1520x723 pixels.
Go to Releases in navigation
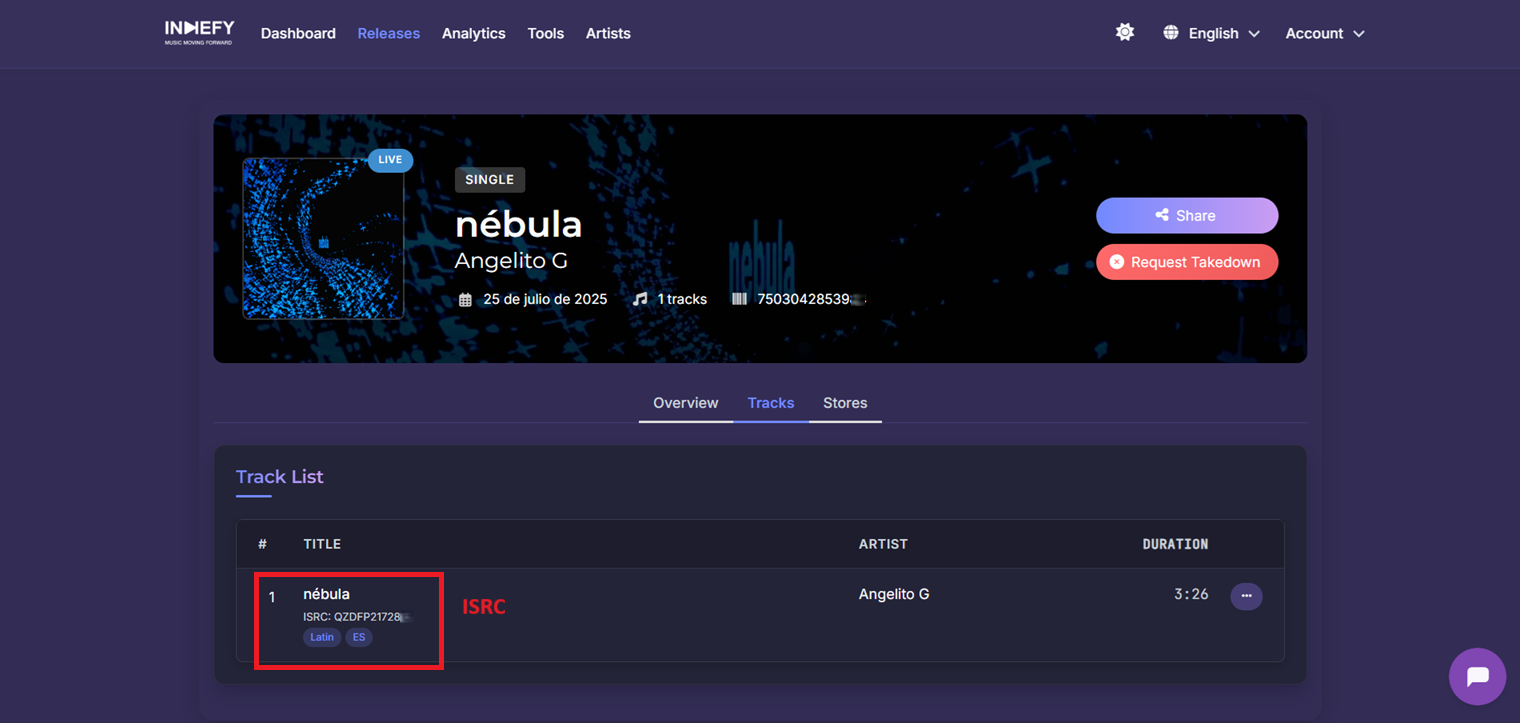point(388,33)
